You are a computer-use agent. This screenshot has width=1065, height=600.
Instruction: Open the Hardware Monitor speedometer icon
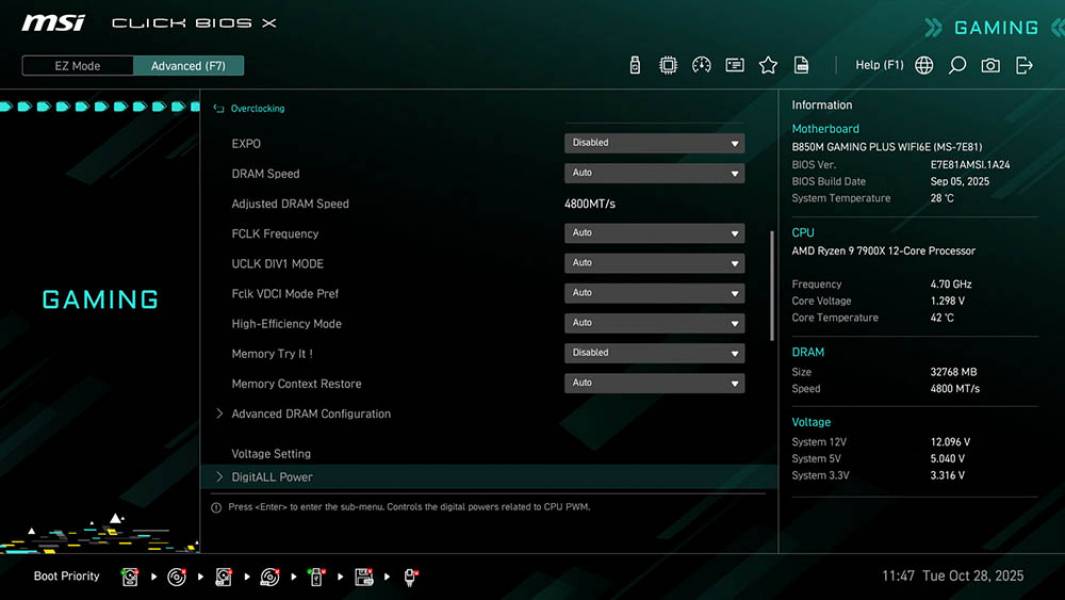point(701,64)
